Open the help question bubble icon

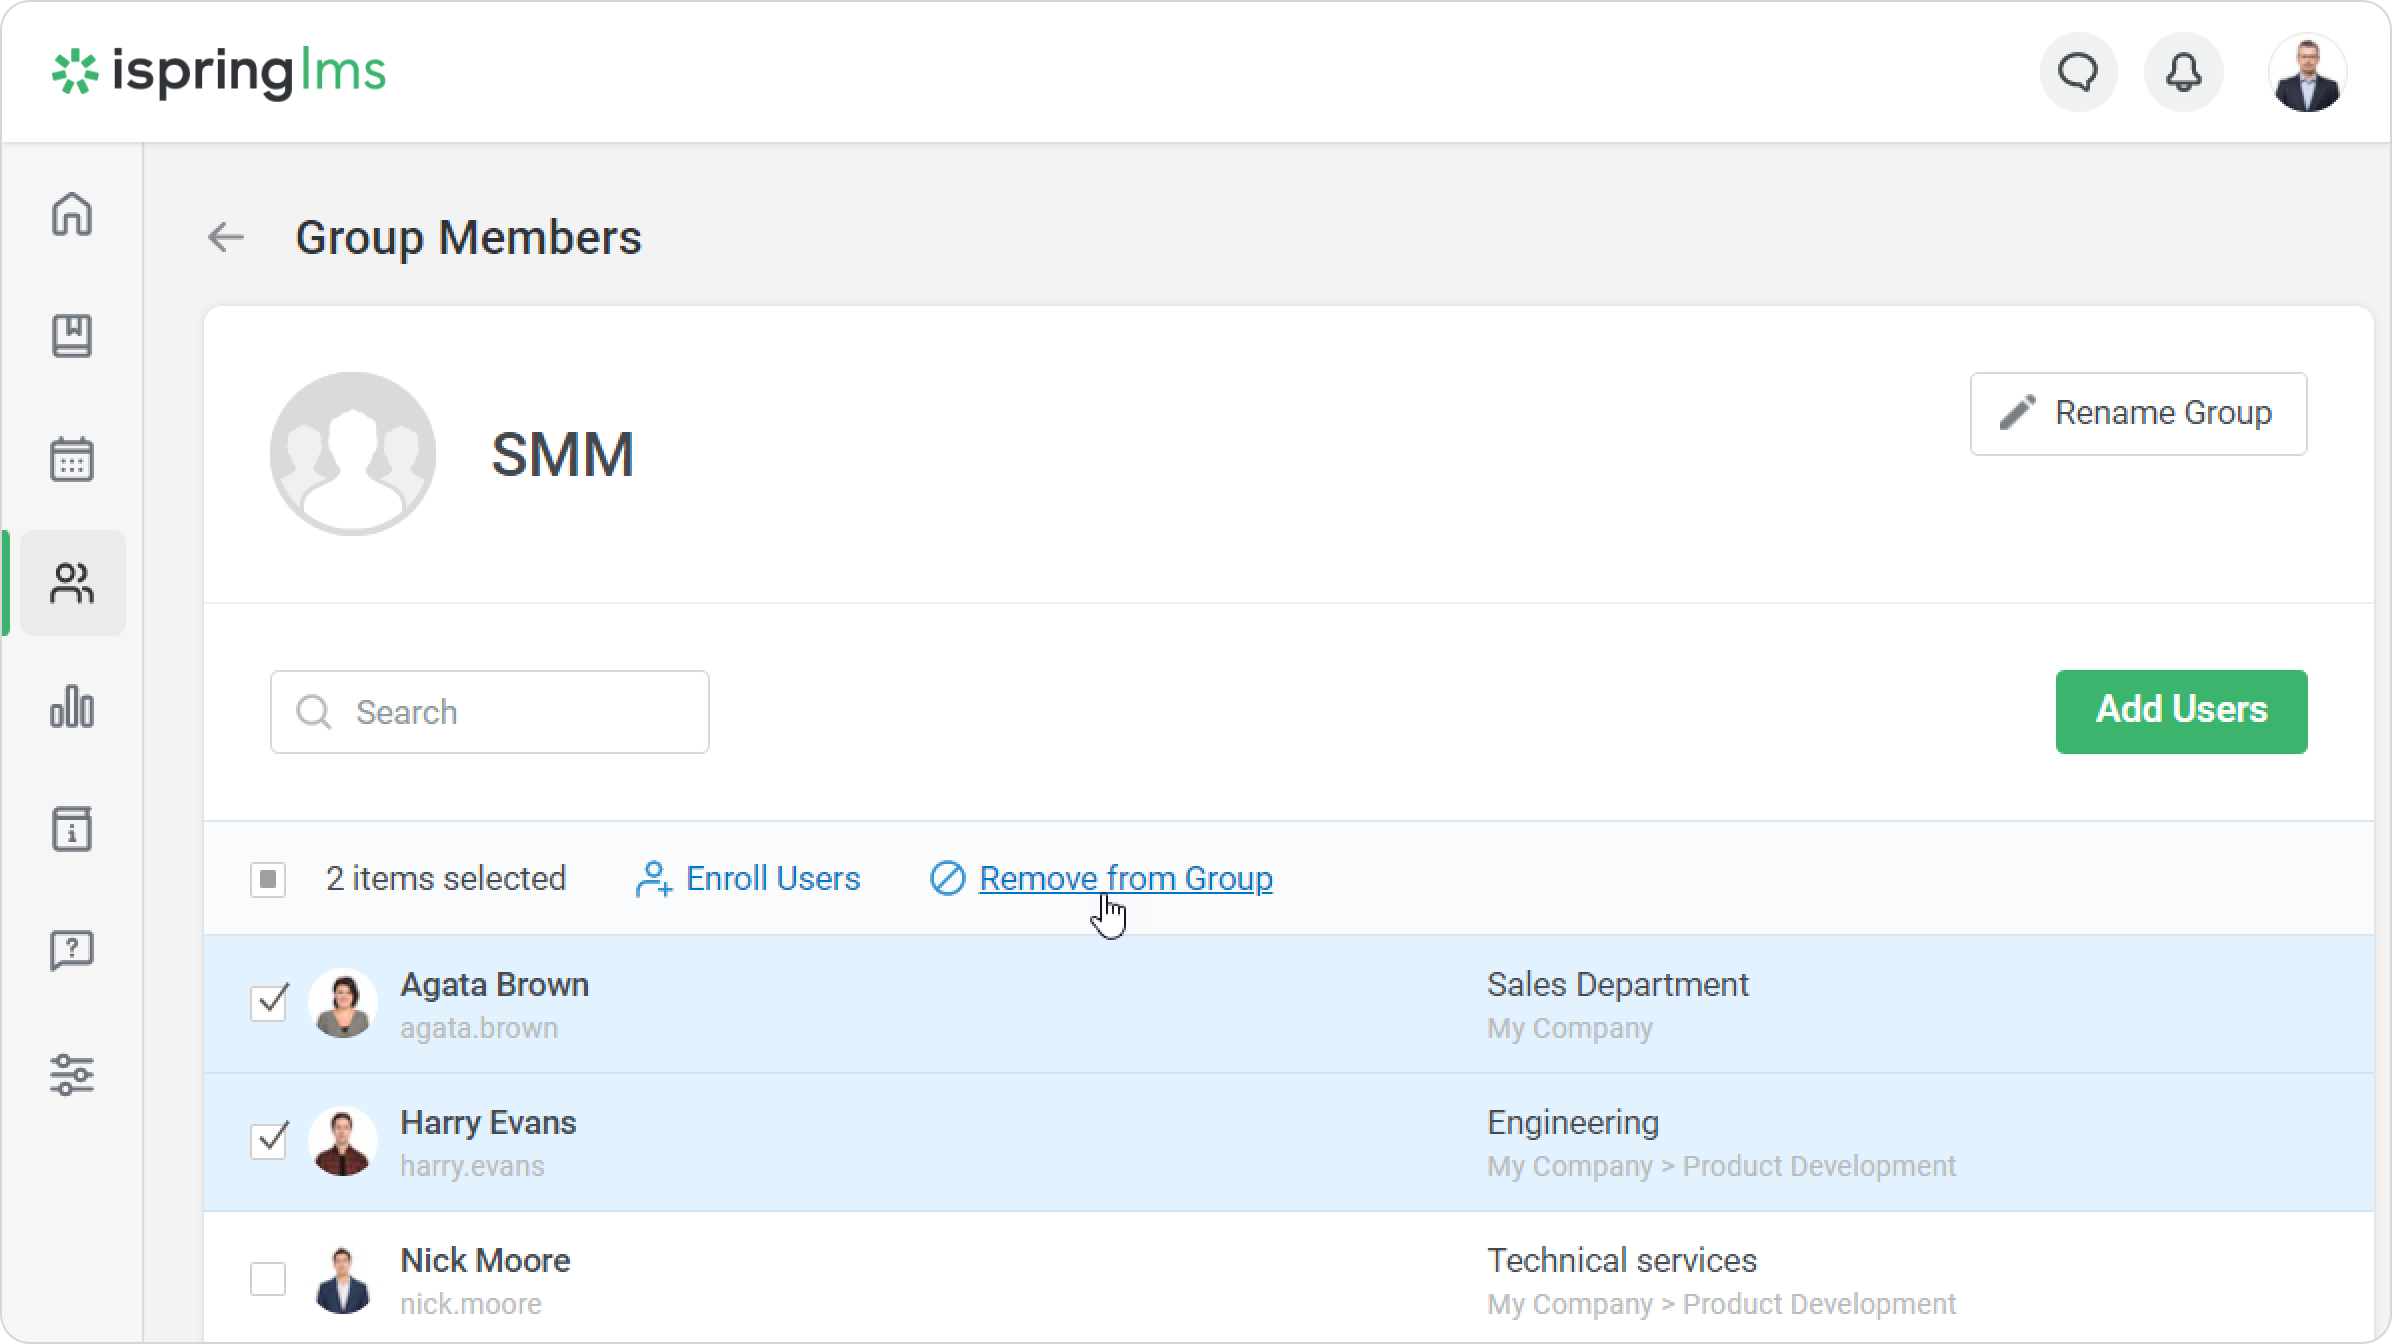tap(72, 951)
